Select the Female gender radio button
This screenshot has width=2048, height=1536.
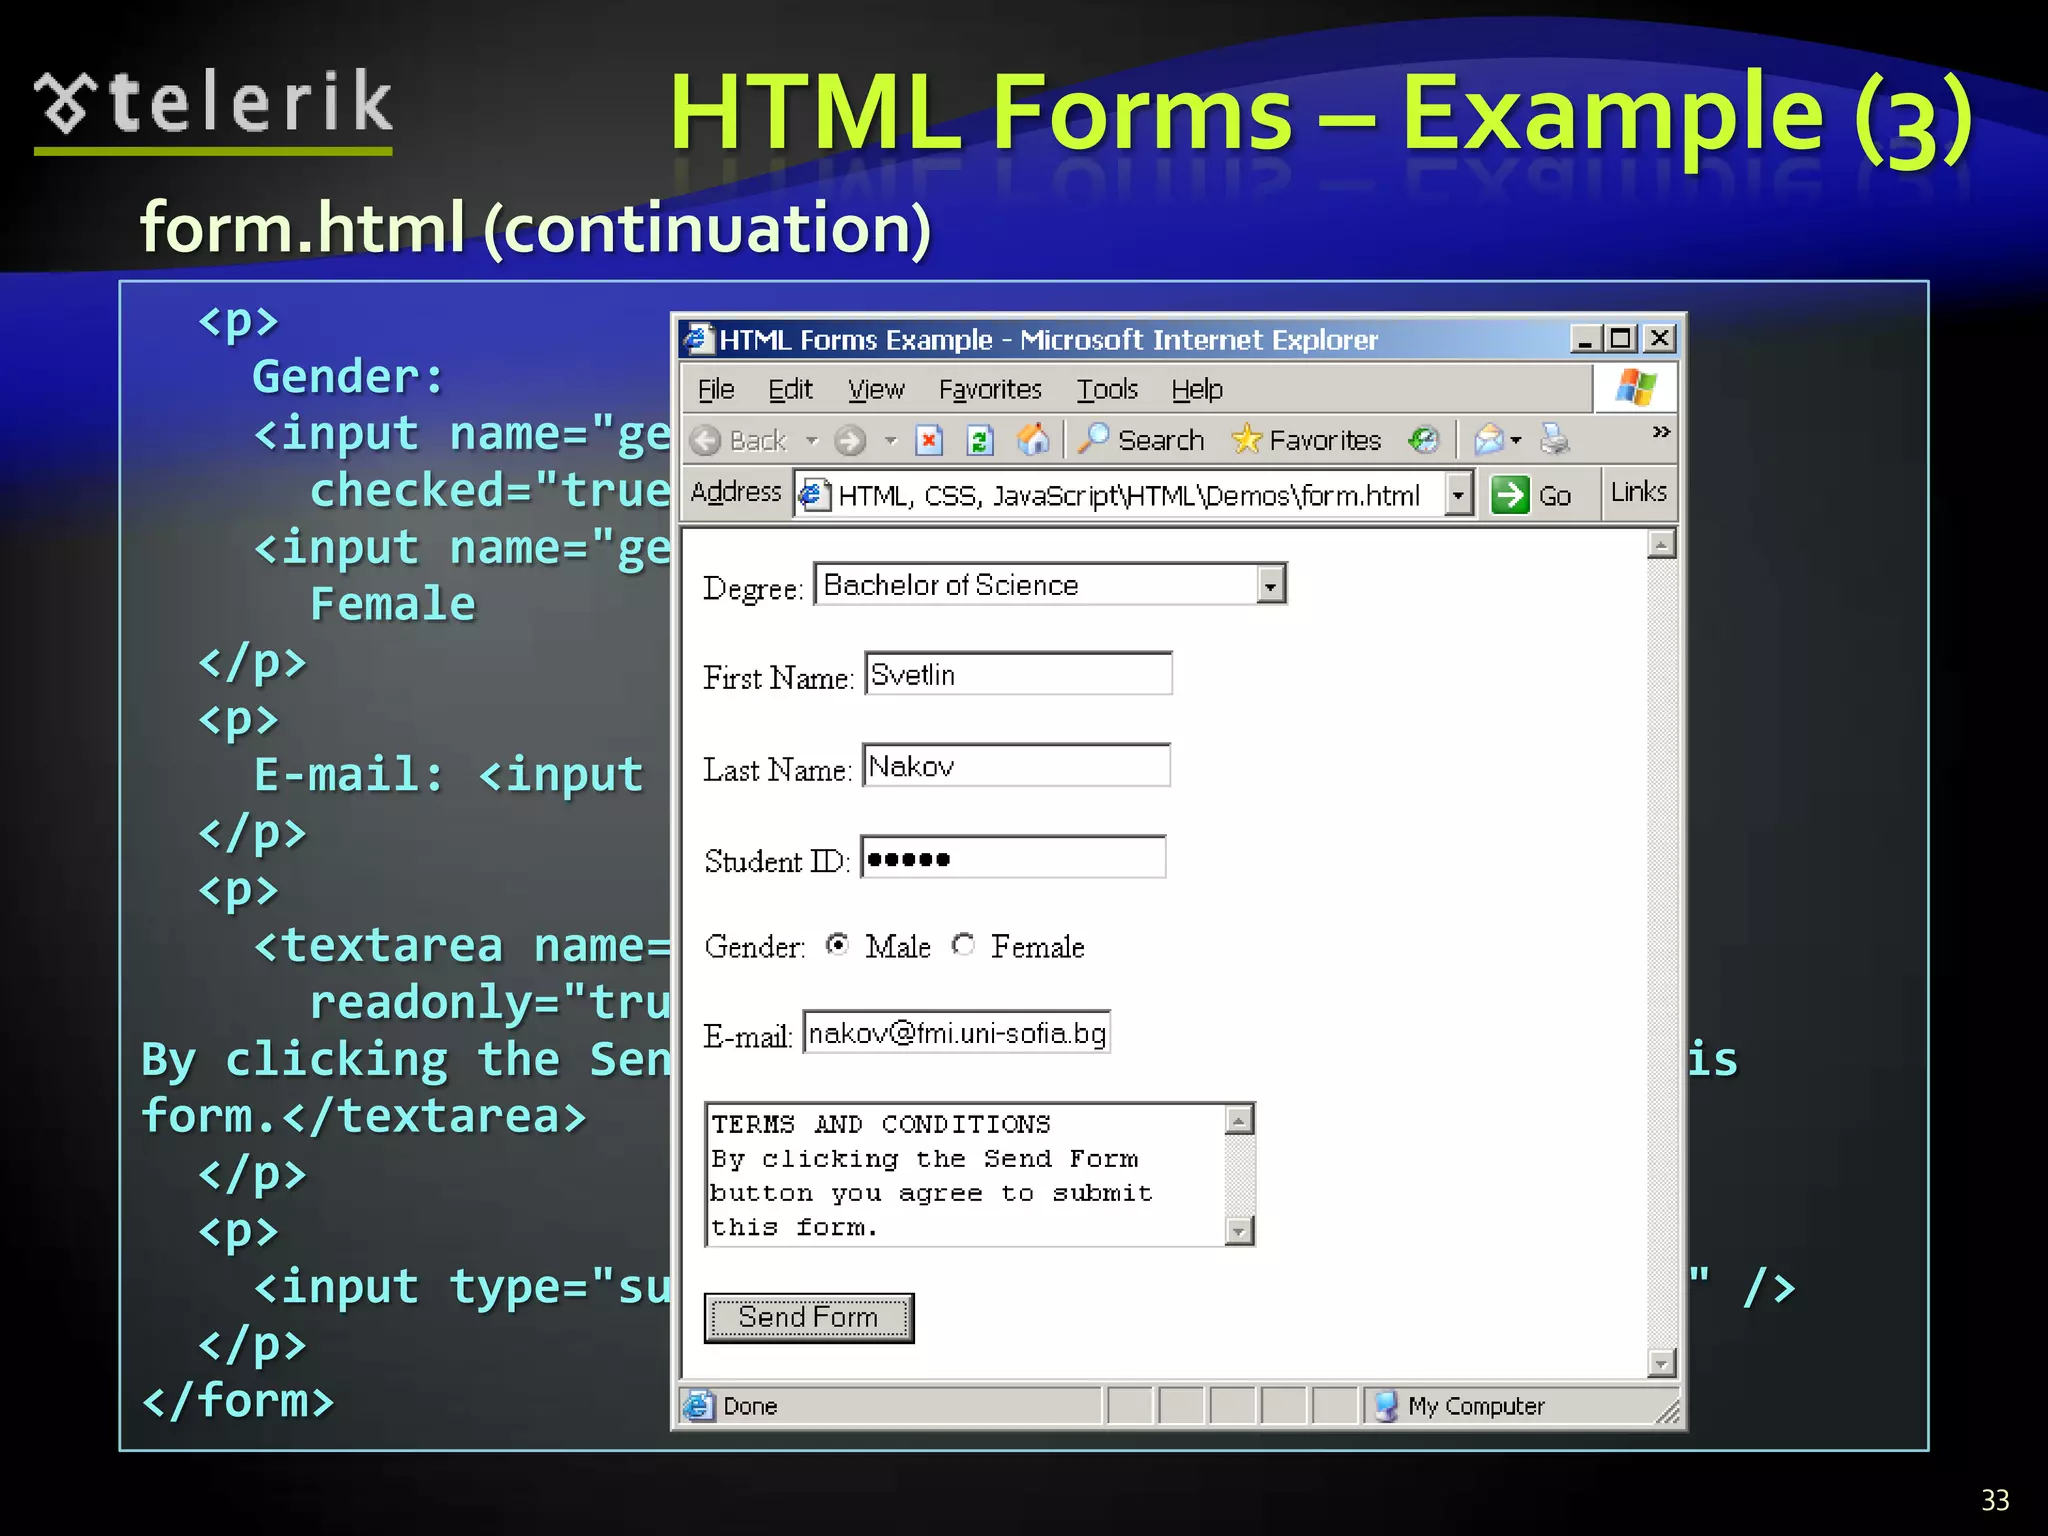click(x=964, y=945)
